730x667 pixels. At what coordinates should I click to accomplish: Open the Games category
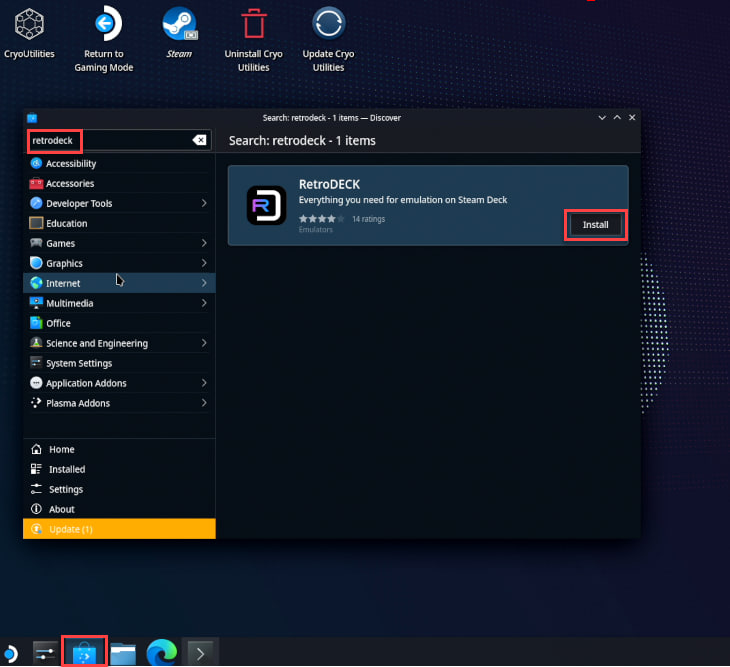[x=119, y=243]
